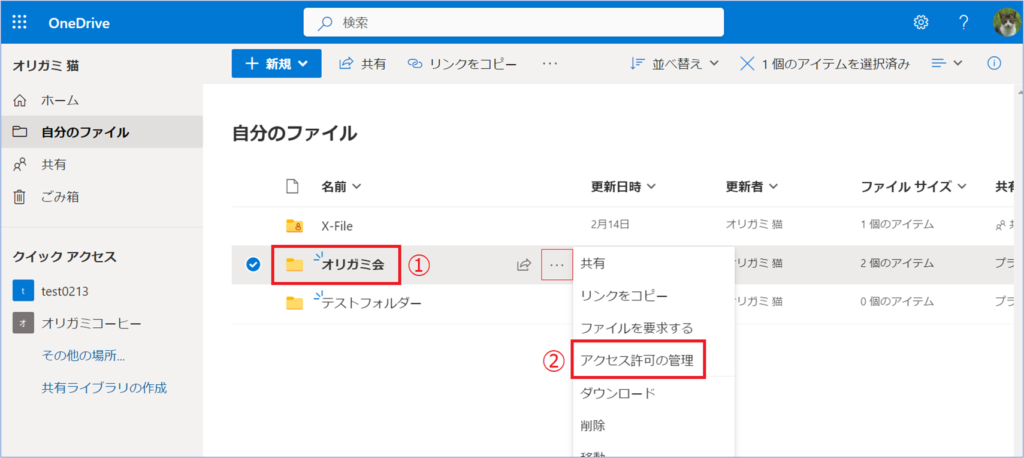Screen dimensions: 1024x458
Task: Open the settings gear icon
Action: 920,22
